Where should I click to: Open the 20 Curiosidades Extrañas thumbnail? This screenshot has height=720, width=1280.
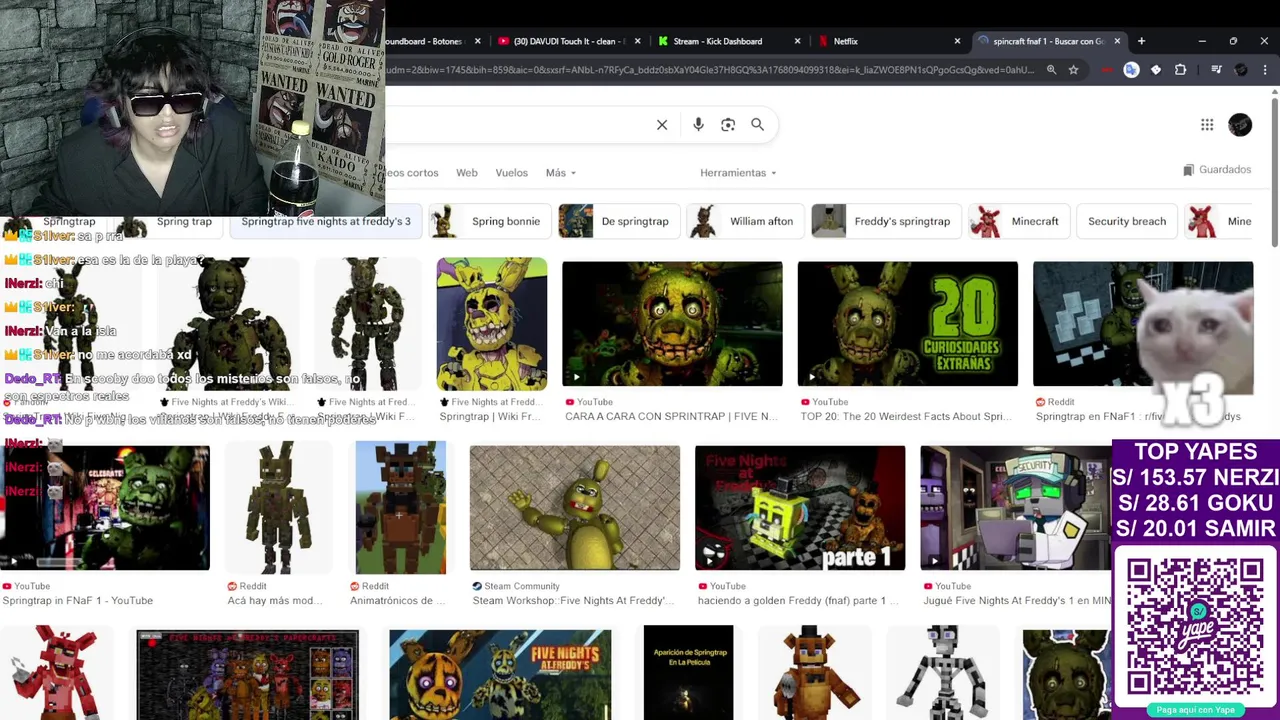click(x=907, y=324)
